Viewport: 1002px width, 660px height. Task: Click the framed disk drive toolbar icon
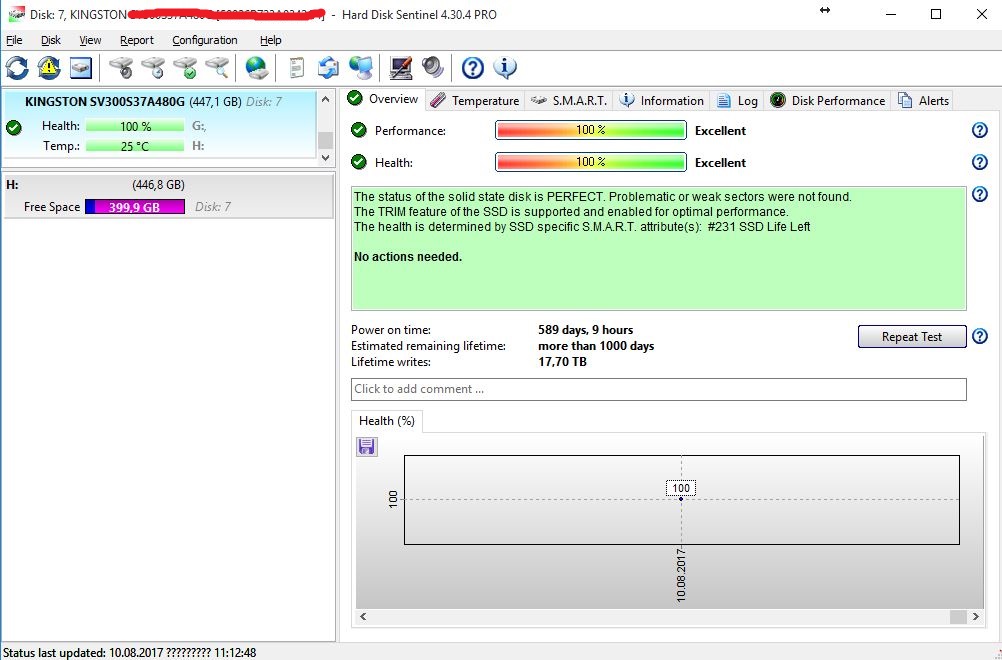click(81, 68)
